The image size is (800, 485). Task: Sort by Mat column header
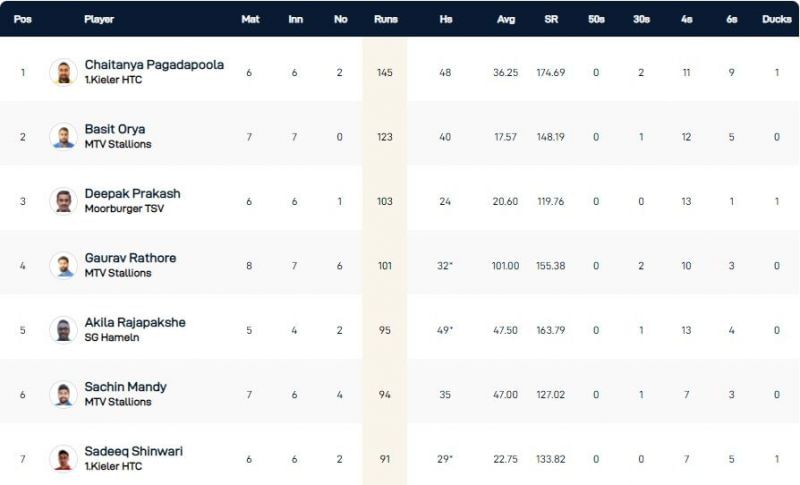click(250, 19)
